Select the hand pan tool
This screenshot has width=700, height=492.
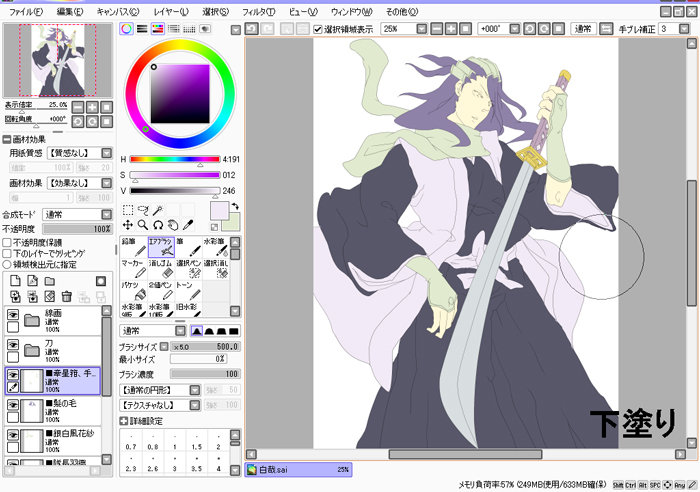[173, 226]
